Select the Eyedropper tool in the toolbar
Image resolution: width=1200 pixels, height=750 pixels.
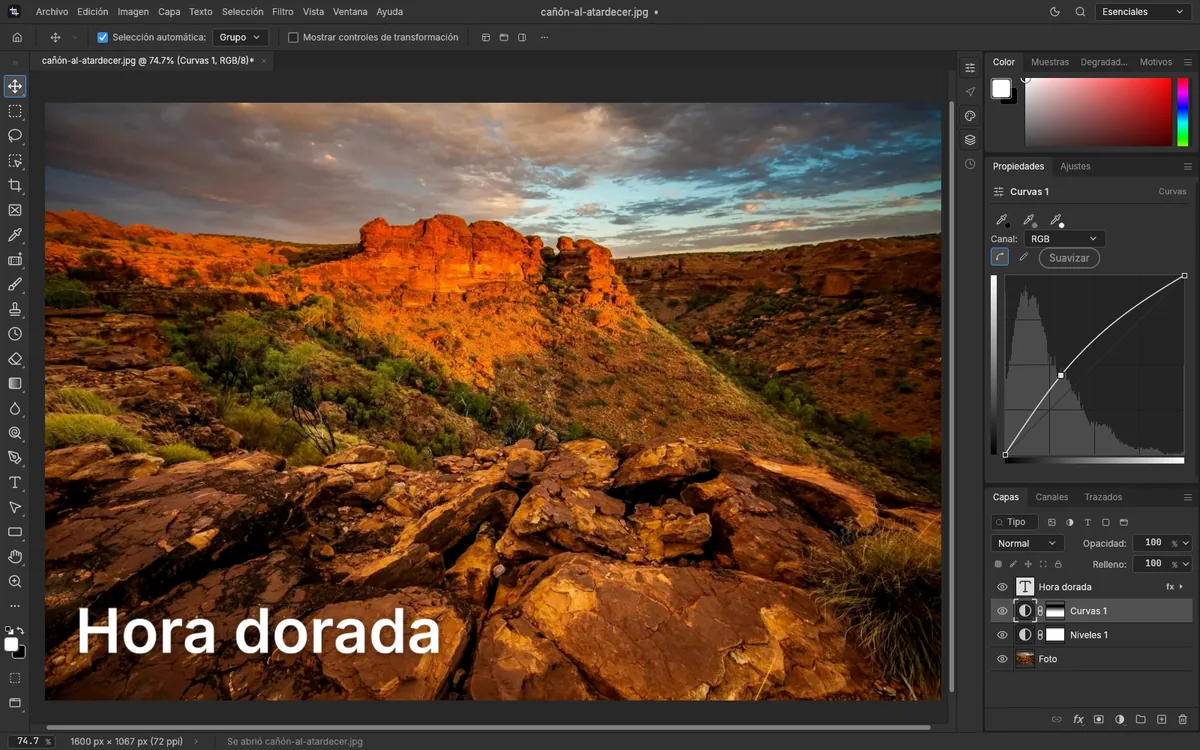click(15, 235)
